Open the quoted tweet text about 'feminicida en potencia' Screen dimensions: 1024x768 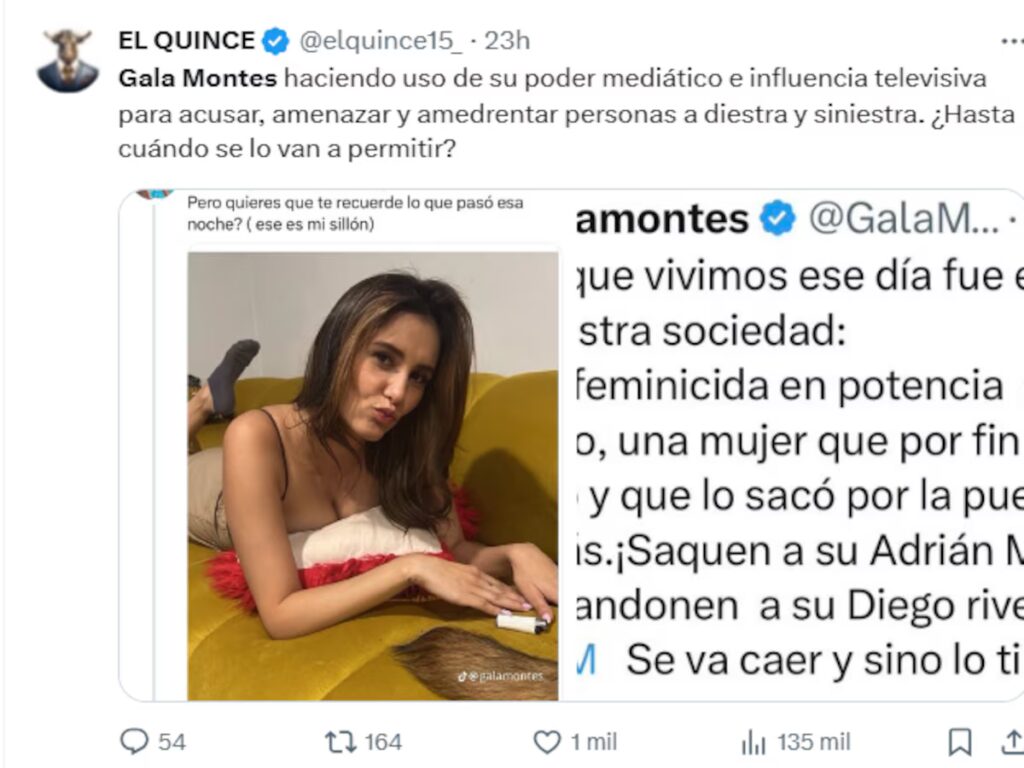(799, 468)
